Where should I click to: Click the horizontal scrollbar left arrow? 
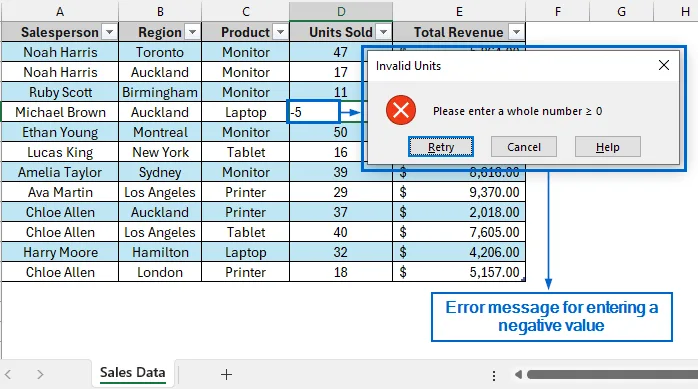point(518,375)
